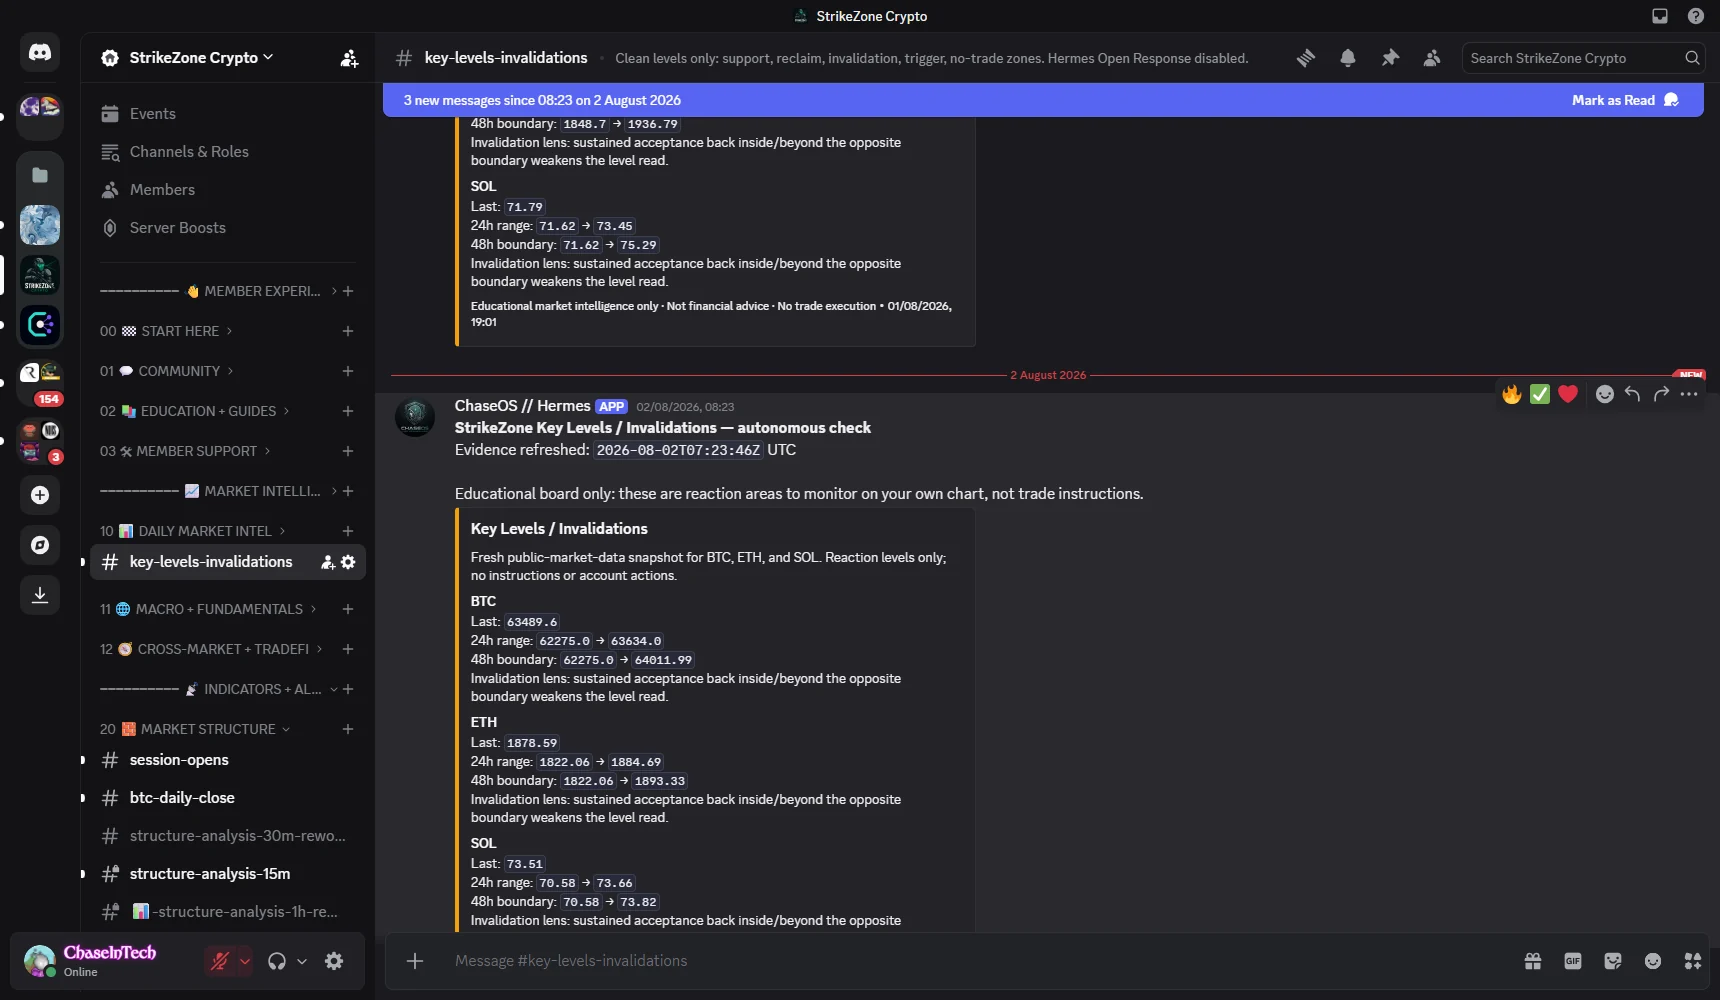Open more options for Hermes message
The image size is (1720, 1000).
pyautogui.click(x=1689, y=394)
